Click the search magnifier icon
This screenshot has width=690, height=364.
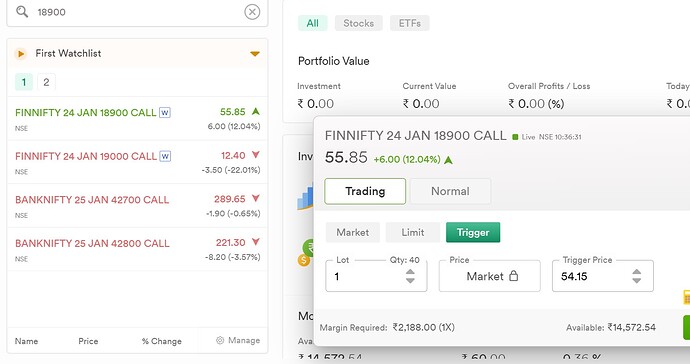tap(22, 11)
